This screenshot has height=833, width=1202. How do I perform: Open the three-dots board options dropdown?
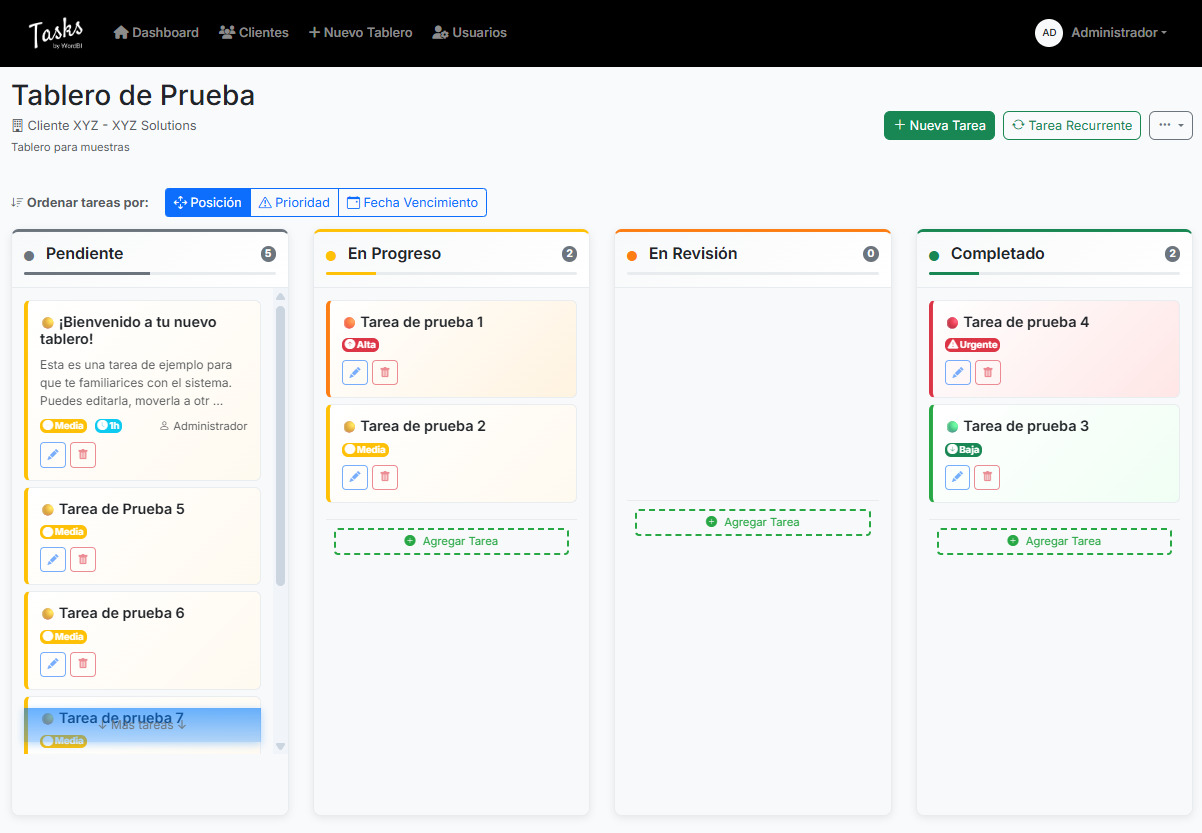(1170, 125)
